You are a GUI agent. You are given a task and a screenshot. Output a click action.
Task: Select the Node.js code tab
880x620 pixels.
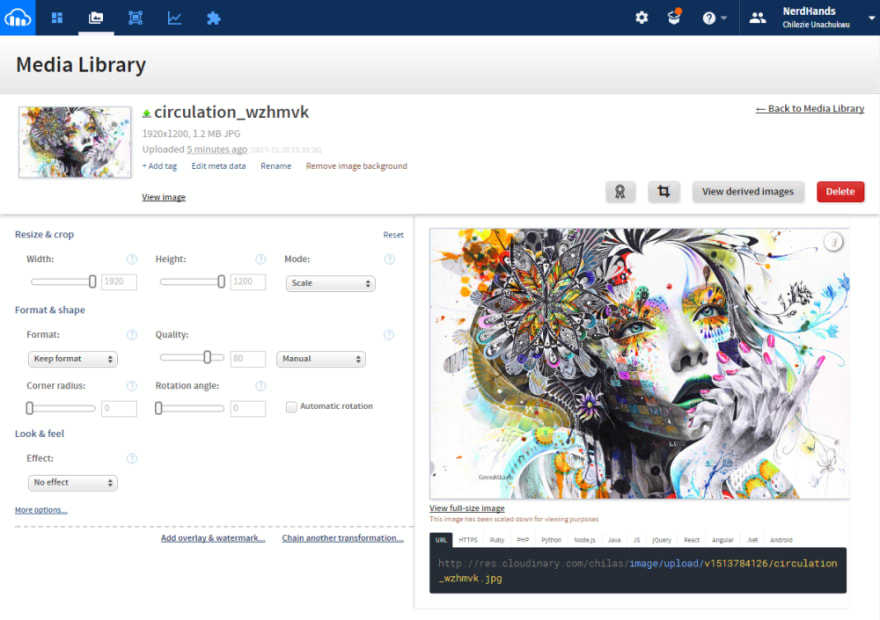pos(584,540)
